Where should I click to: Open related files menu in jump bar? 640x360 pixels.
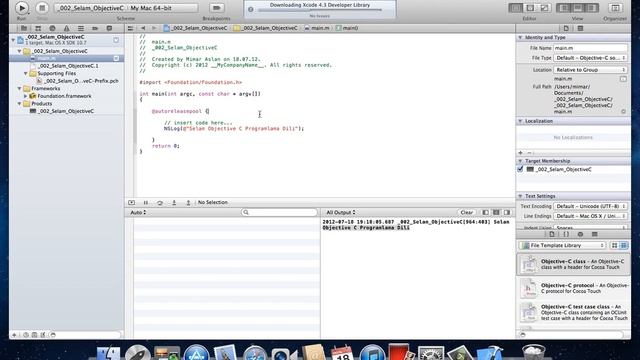point(130,28)
